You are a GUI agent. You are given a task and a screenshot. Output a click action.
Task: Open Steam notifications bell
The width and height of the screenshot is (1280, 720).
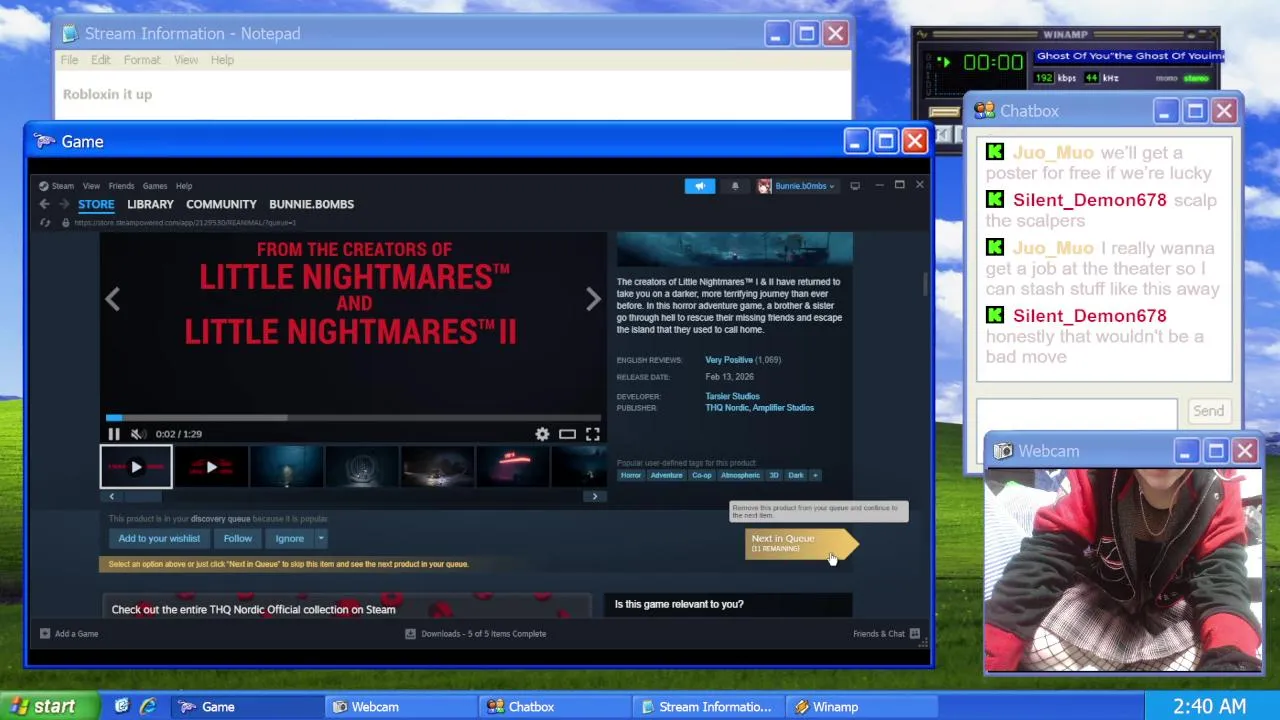(x=735, y=186)
